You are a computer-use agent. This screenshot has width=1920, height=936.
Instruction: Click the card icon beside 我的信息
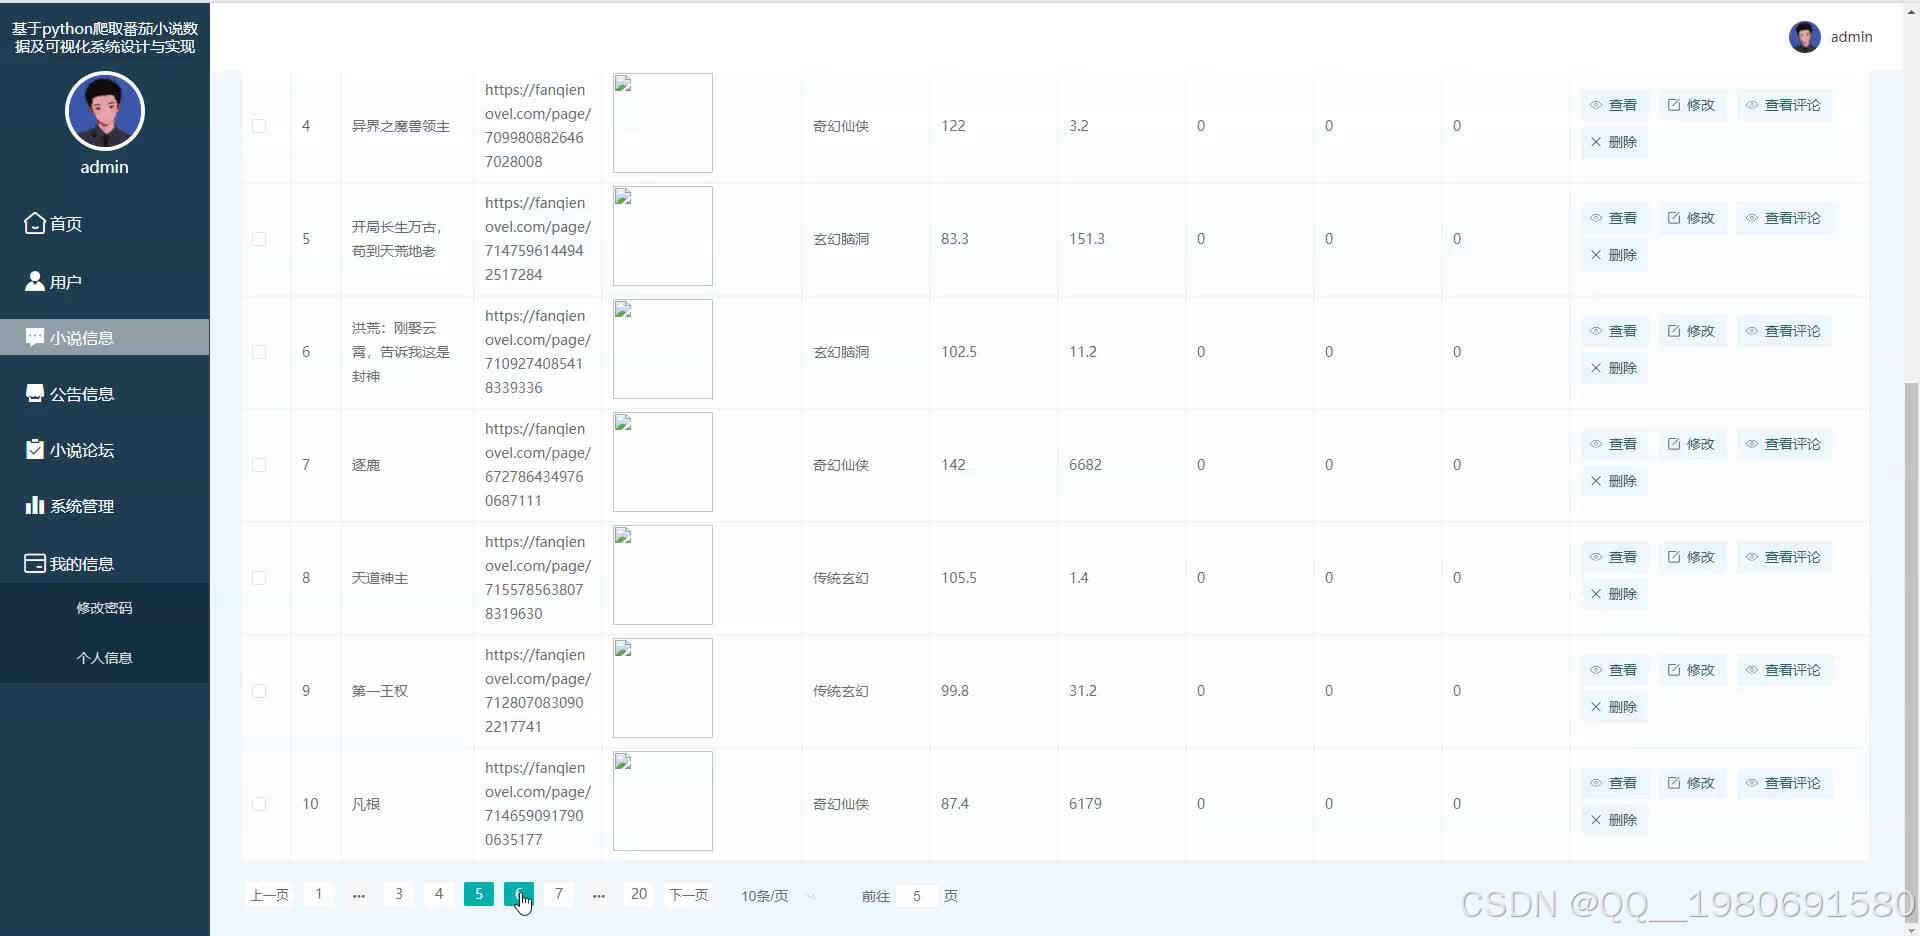click(x=35, y=563)
